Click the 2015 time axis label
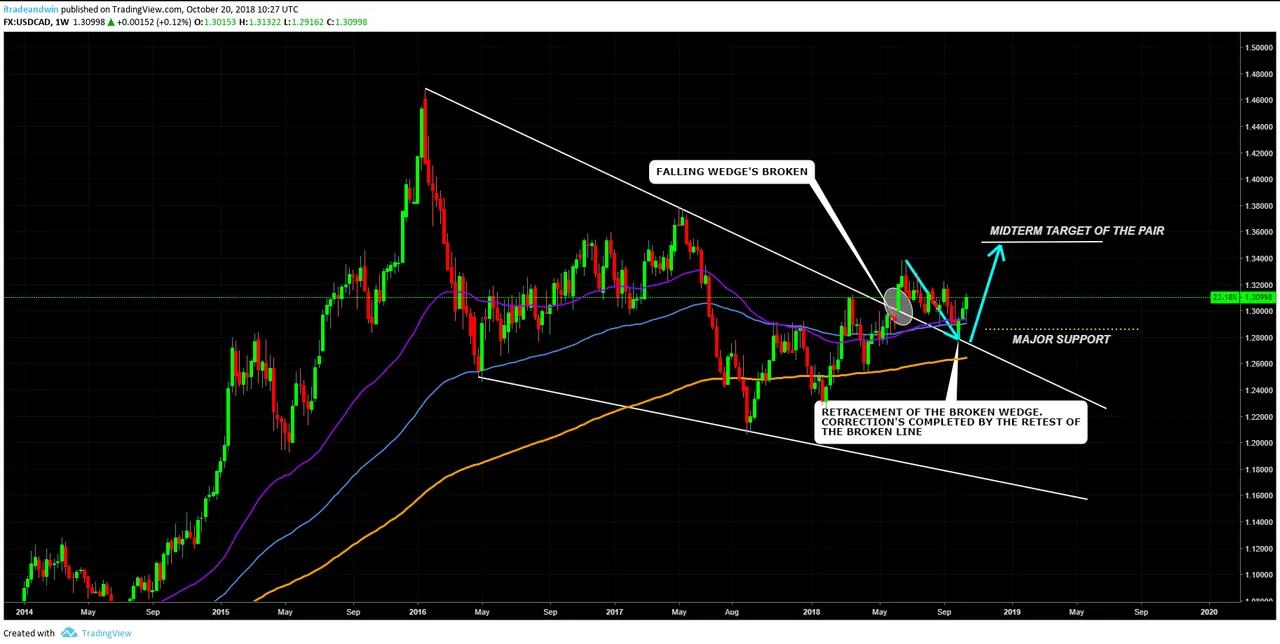Screen dimensions: 1280x644 220,612
